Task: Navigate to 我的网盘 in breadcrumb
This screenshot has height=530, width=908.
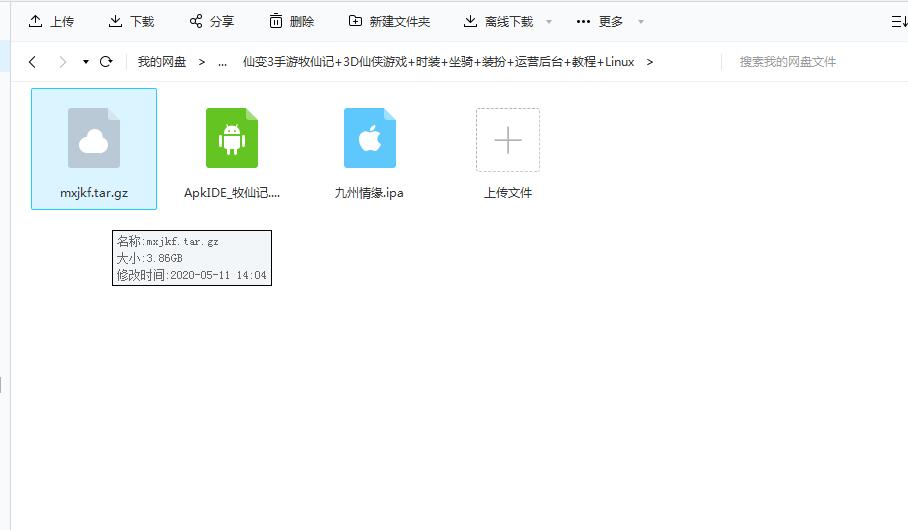Action: click(162, 62)
